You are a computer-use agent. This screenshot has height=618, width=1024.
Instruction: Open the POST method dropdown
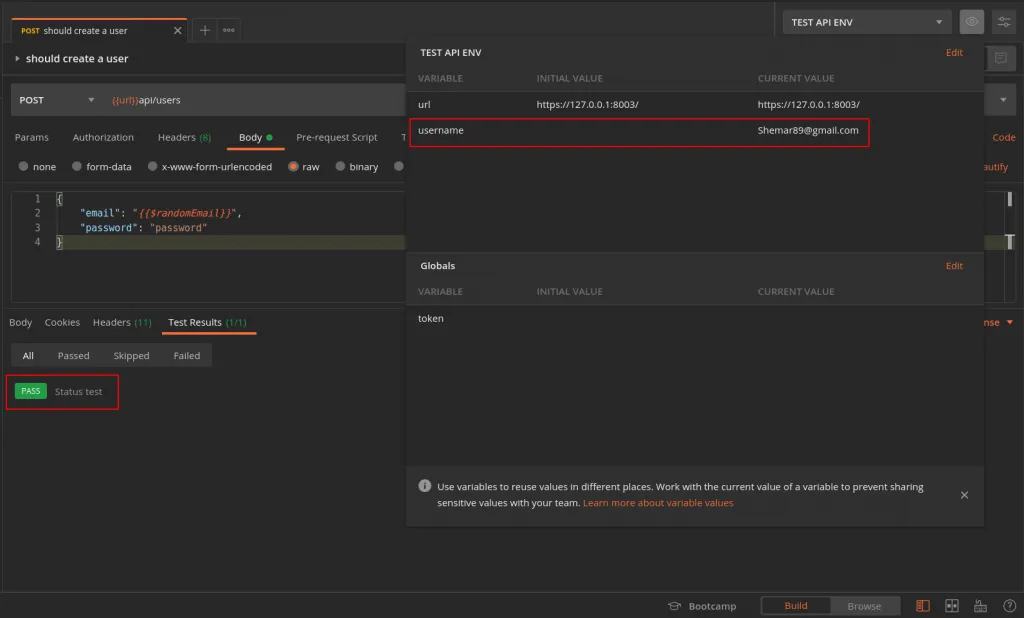tap(56, 100)
